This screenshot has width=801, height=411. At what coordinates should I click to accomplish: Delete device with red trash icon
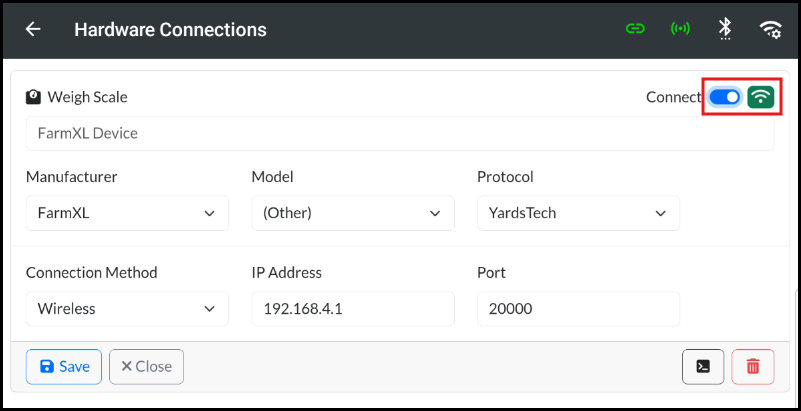752,367
